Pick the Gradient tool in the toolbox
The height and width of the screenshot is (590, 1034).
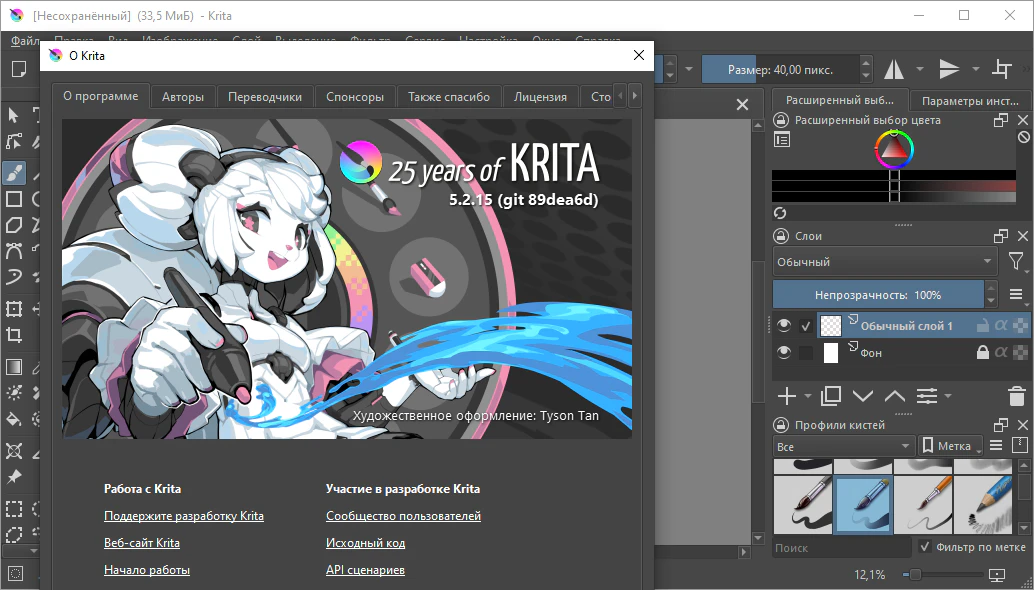coord(14,367)
